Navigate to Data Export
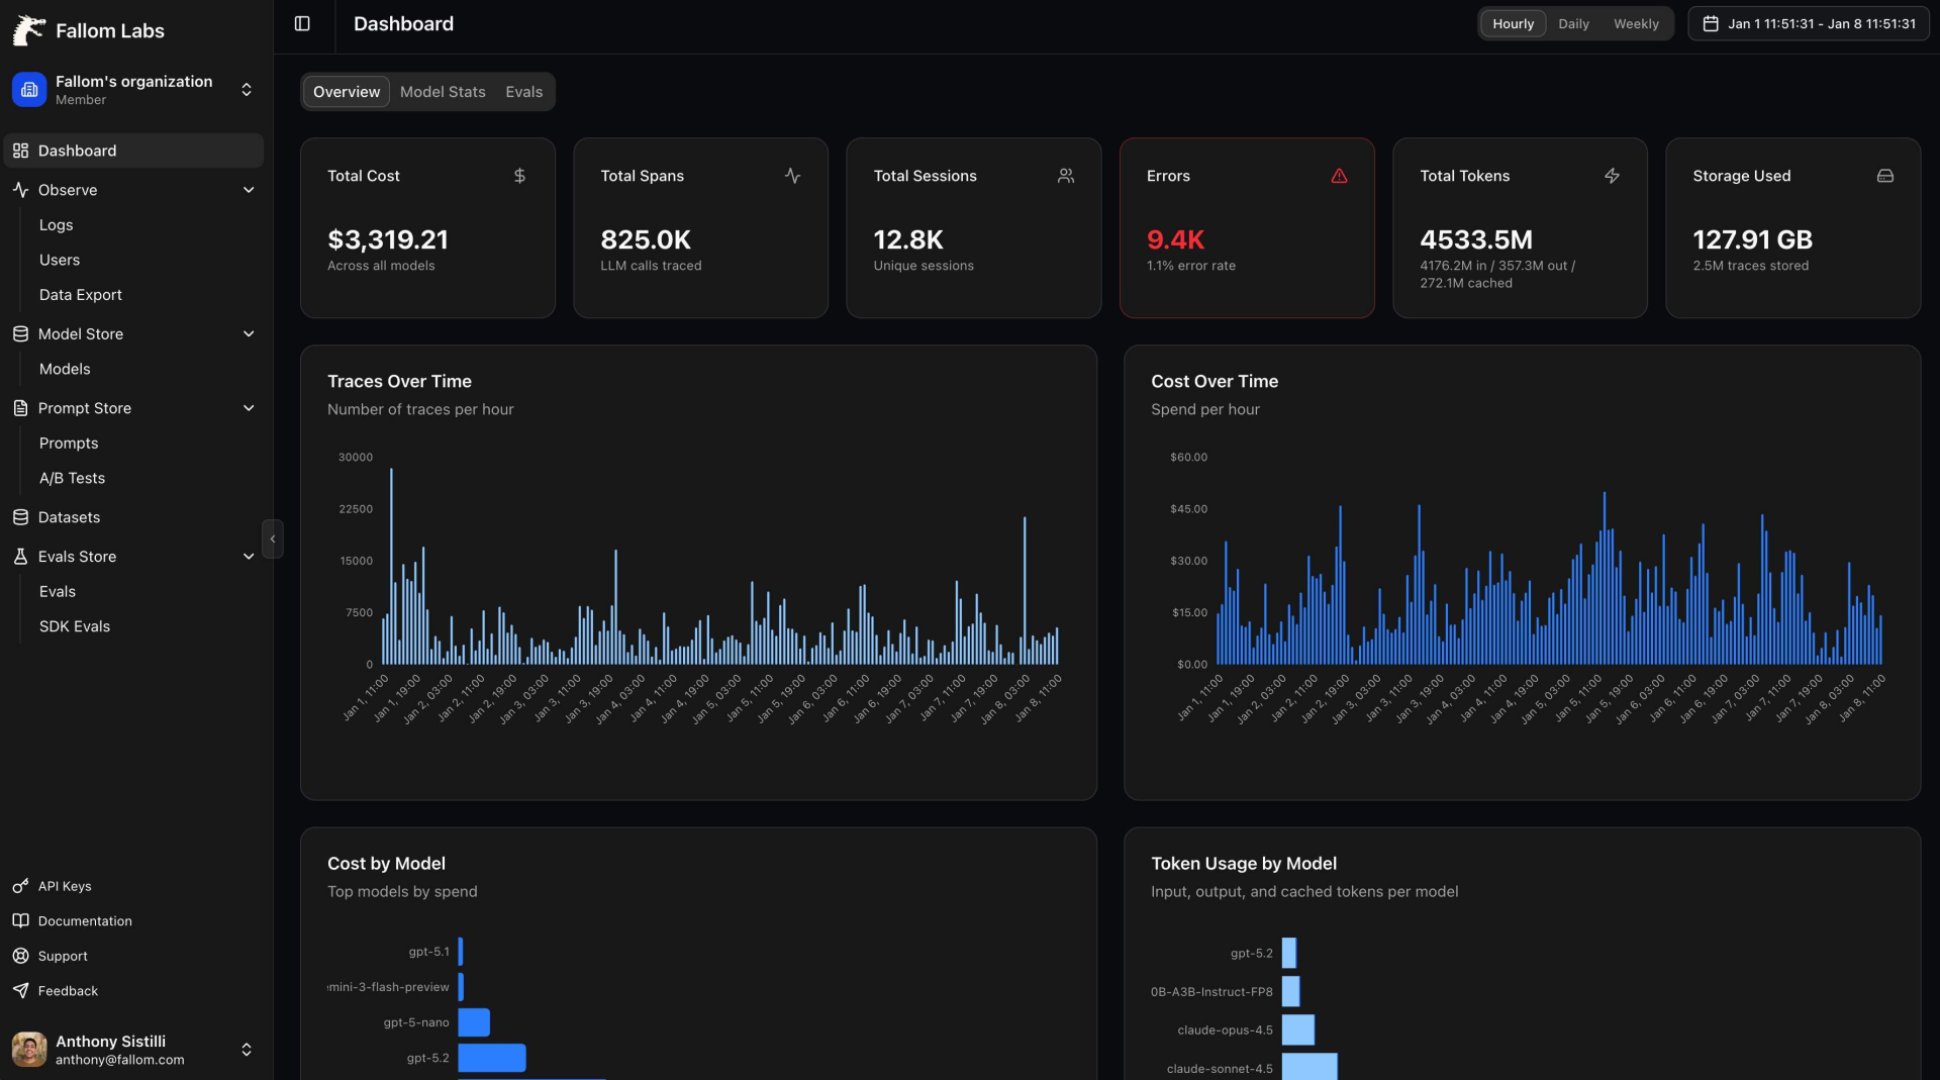This screenshot has width=1940, height=1080. pyautogui.click(x=80, y=294)
